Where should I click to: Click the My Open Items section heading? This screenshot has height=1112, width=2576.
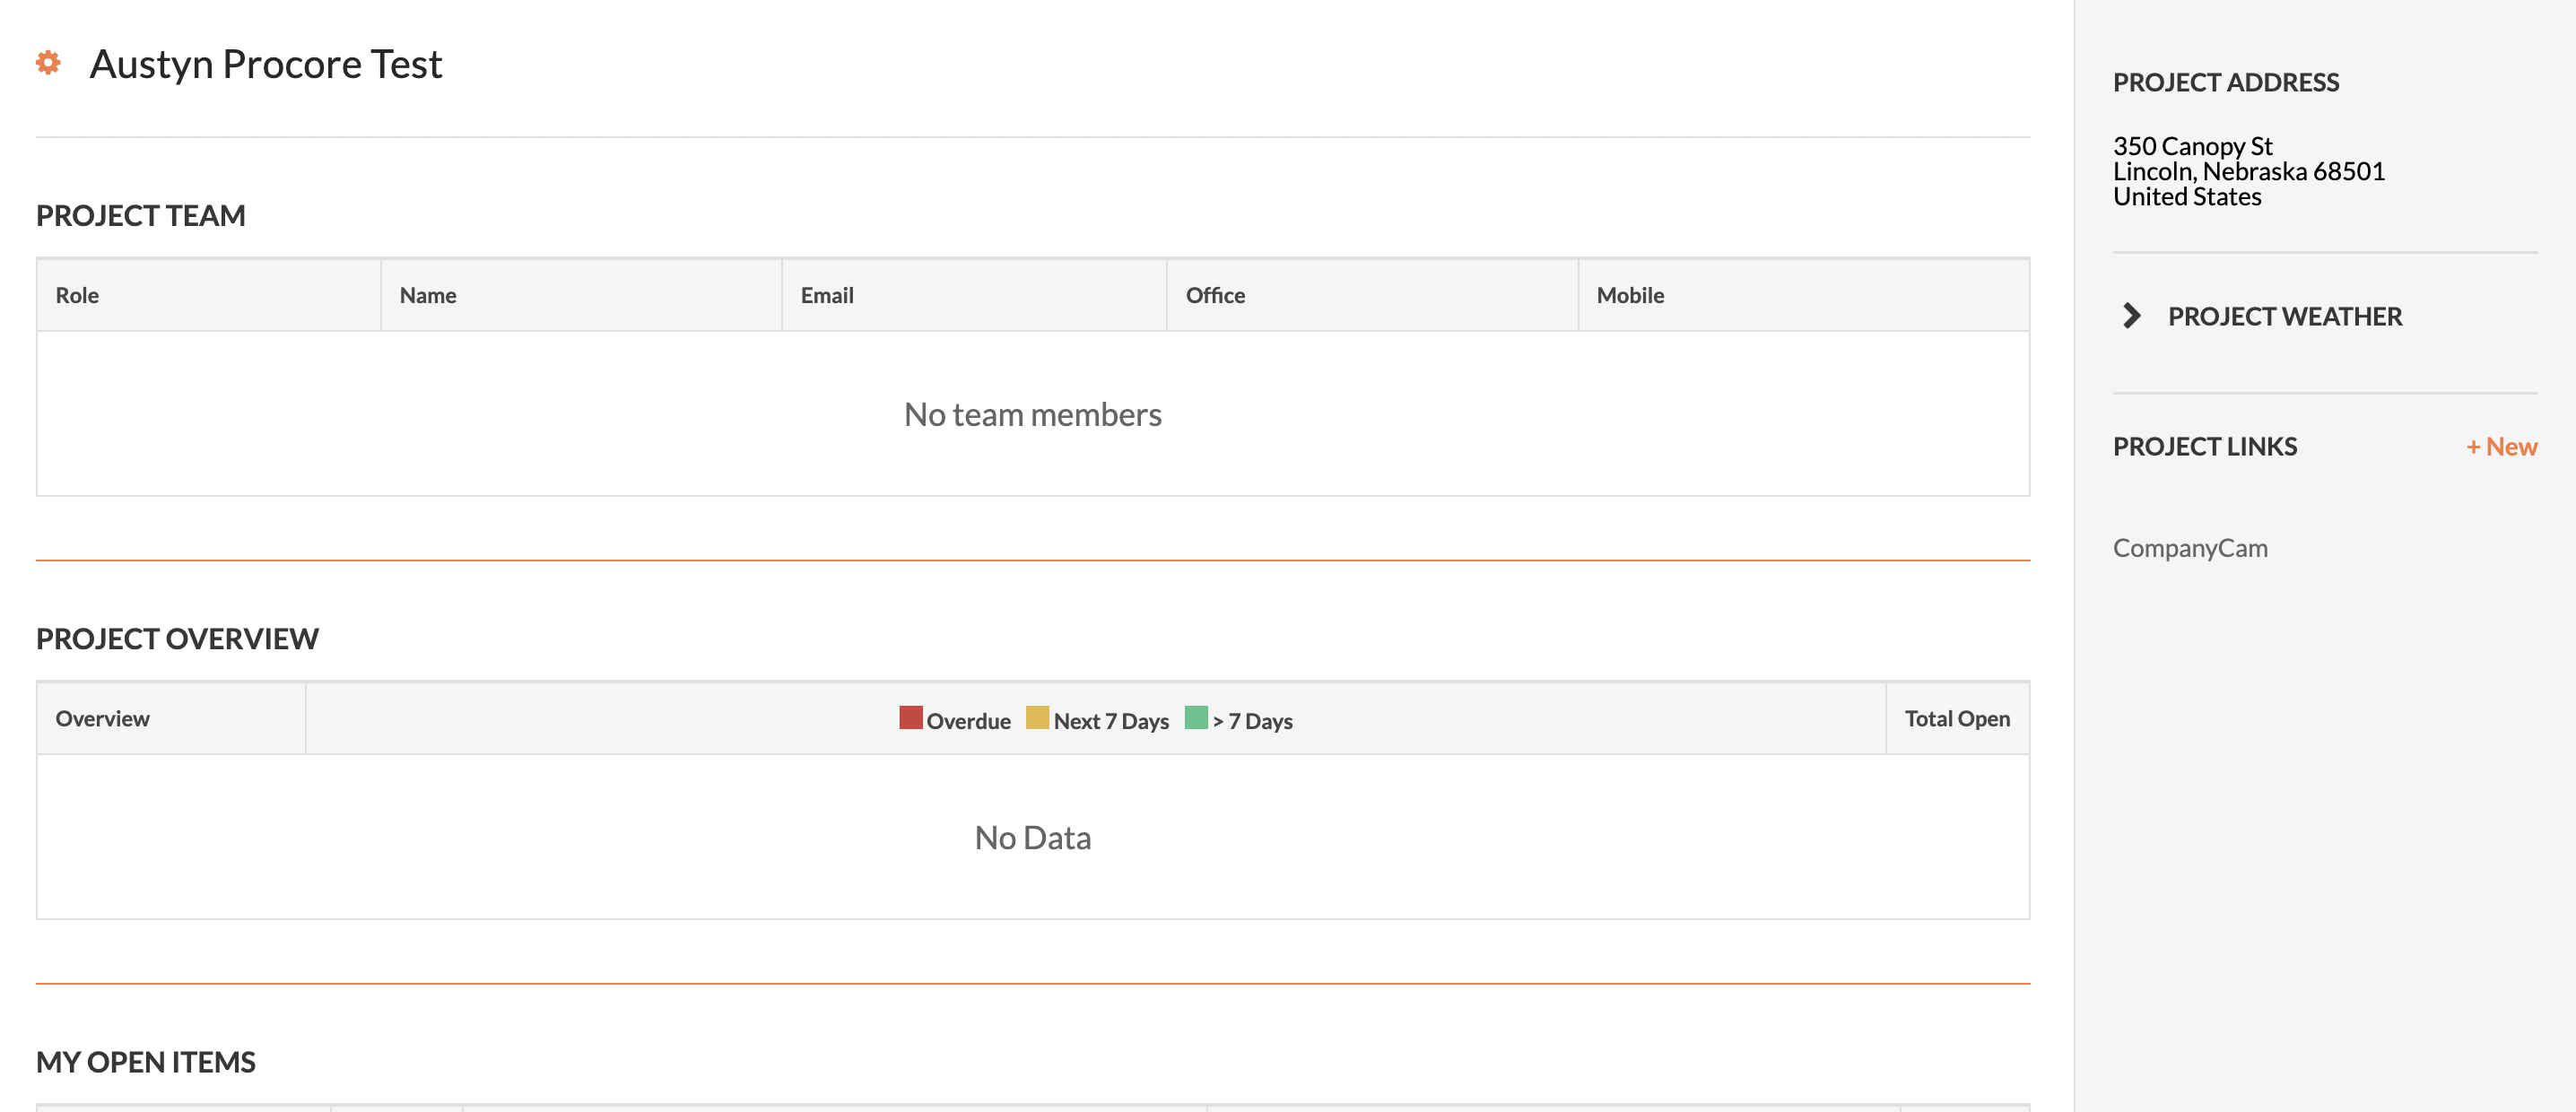pyautogui.click(x=145, y=1061)
